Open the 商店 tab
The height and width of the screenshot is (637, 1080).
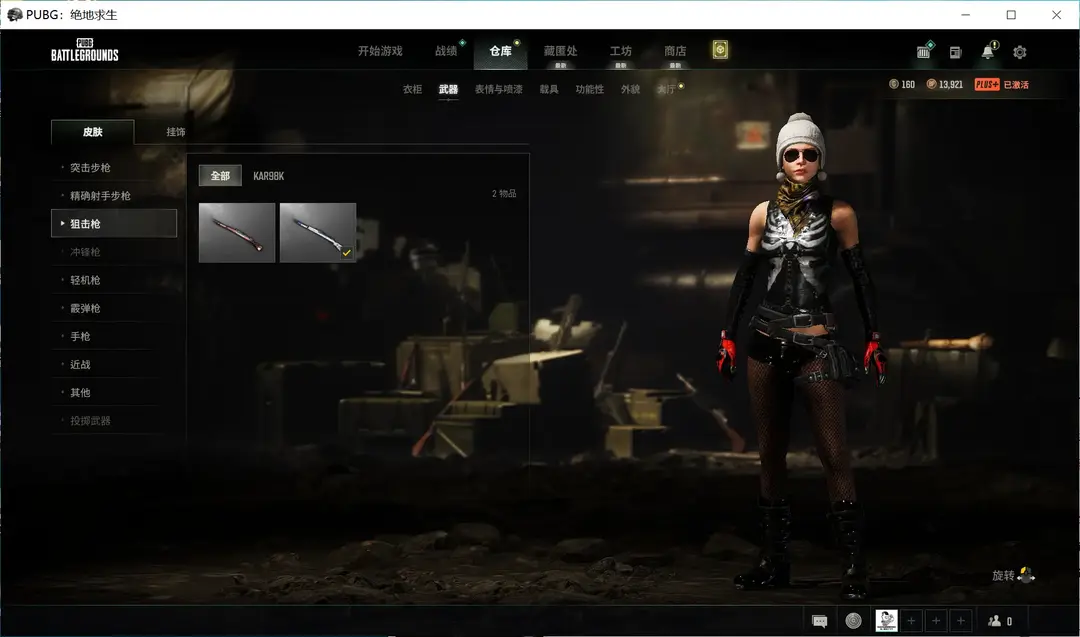(675, 51)
